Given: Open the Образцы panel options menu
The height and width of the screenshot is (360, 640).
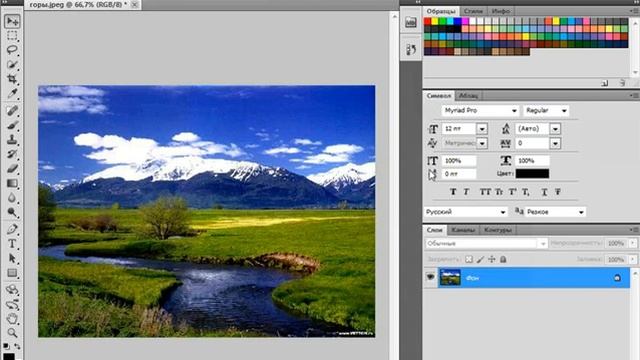Looking at the screenshot, I should [635, 11].
